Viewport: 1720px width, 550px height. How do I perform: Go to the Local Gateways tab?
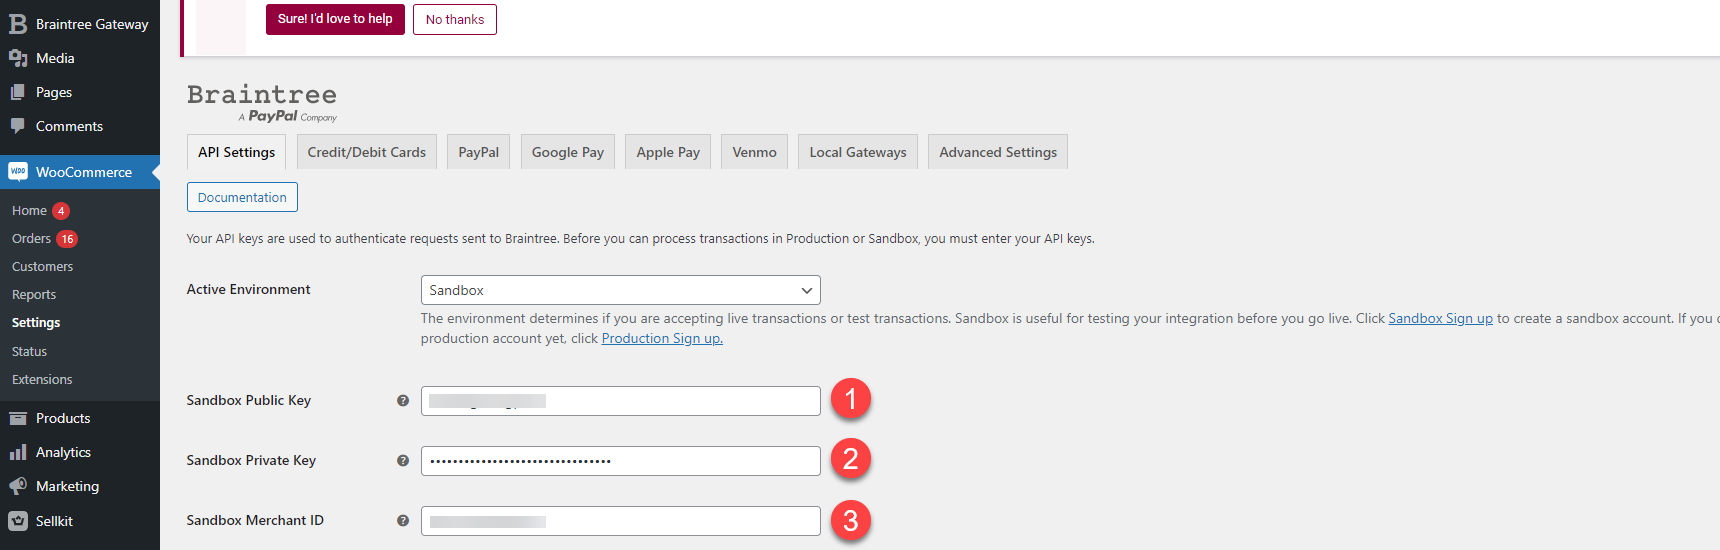pyautogui.click(x=858, y=152)
